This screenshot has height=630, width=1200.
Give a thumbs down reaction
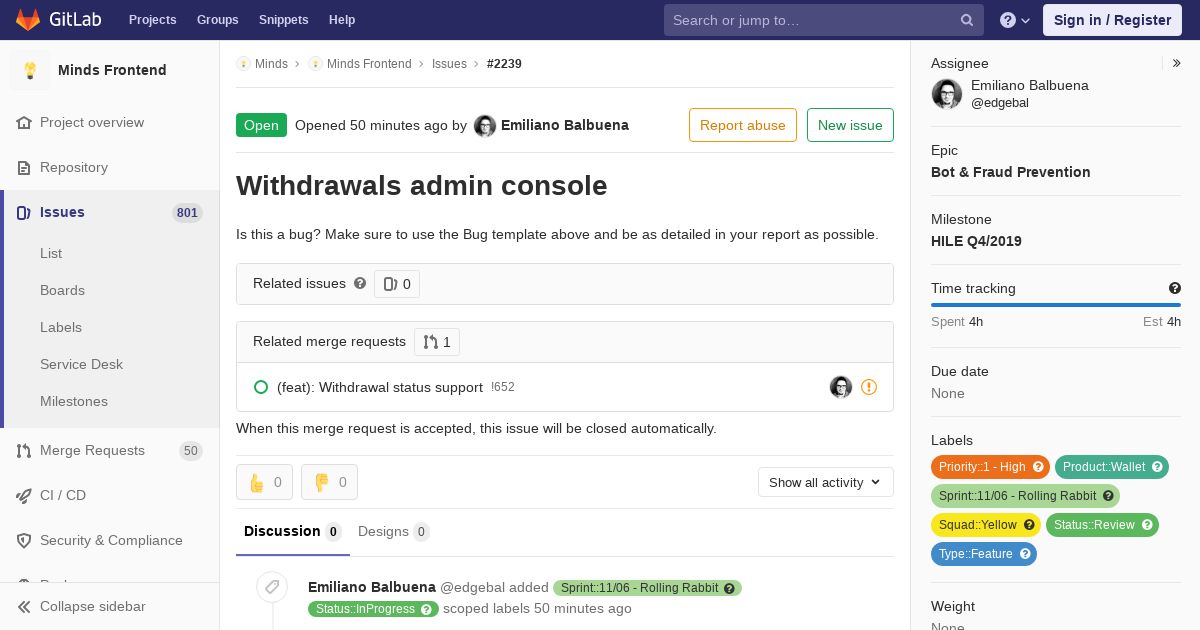pos(329,482)
